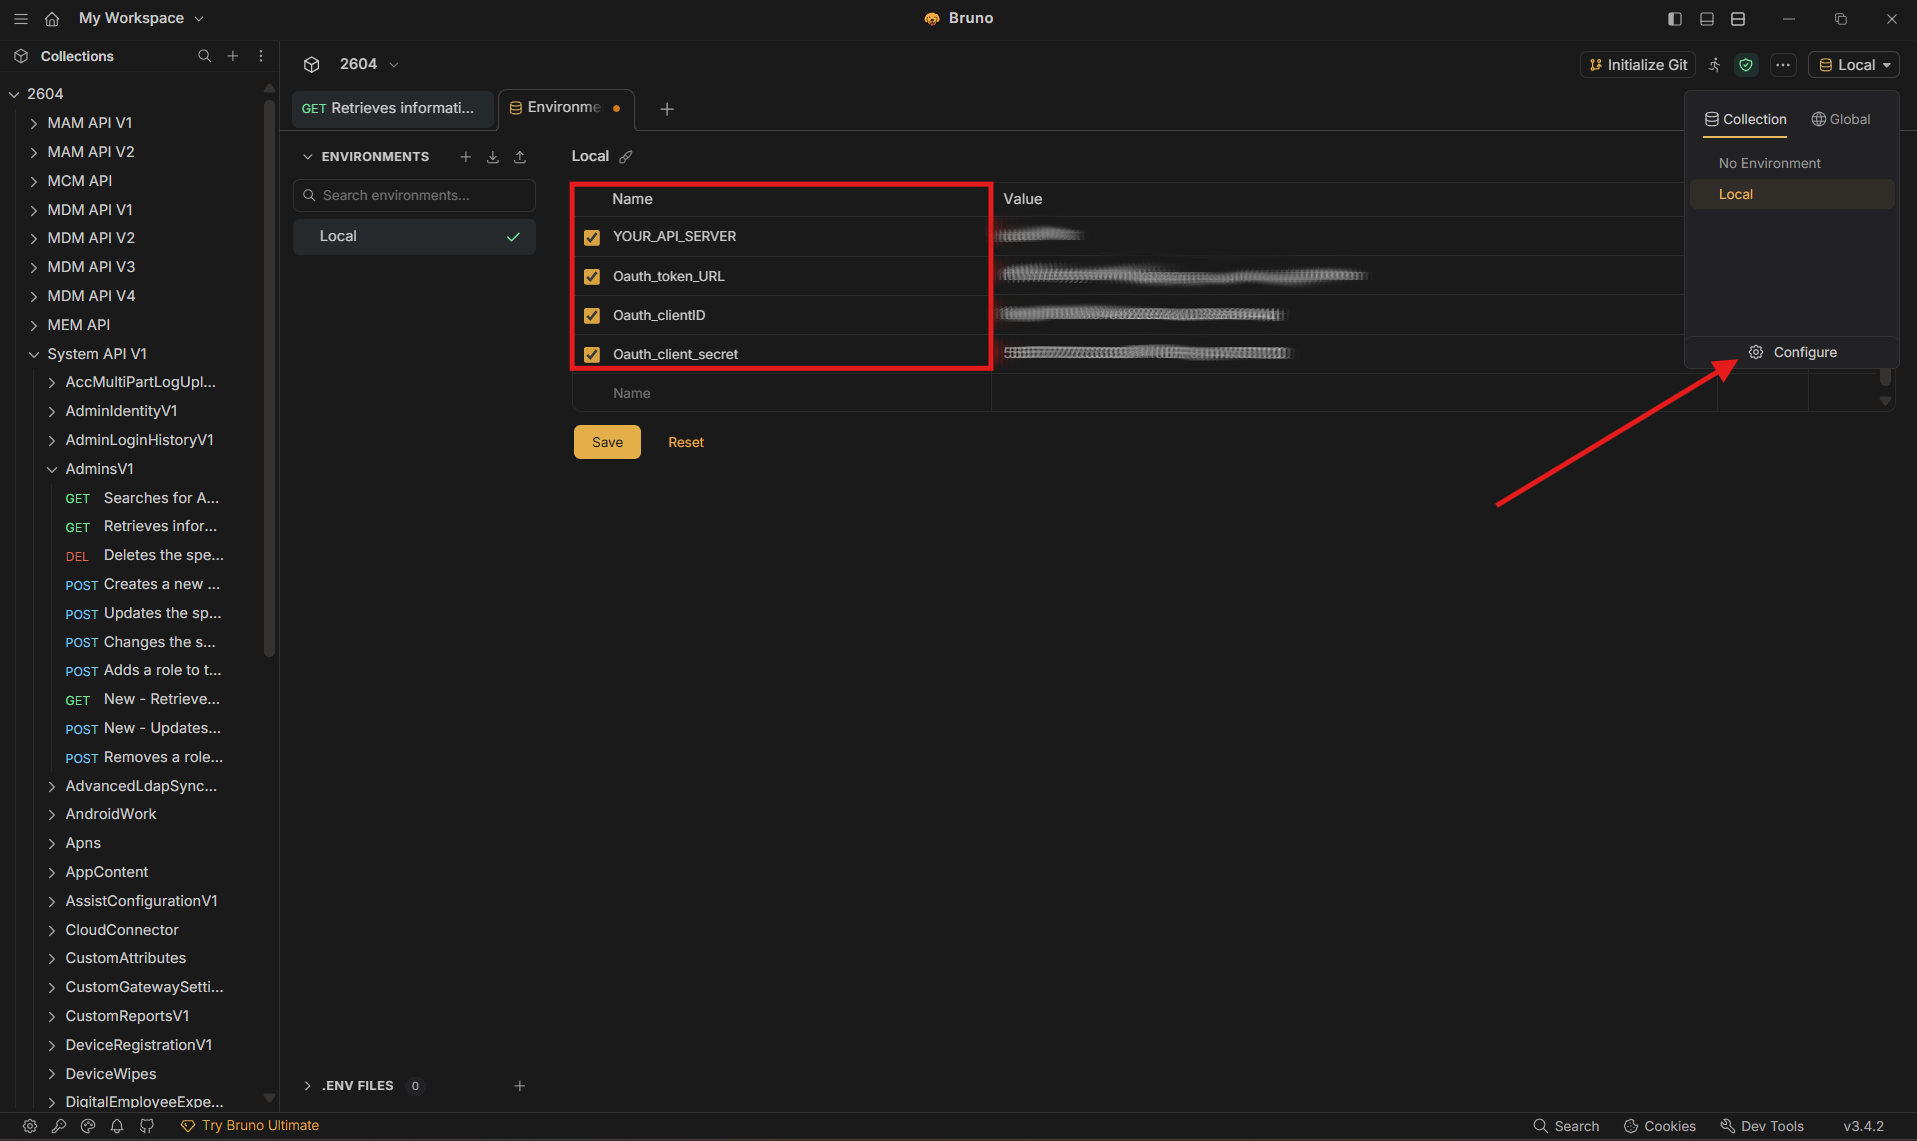Uncheck the YOUR_API_SERVER variable
This screenshot has width=1917, height=1141.
pos(592,237)
